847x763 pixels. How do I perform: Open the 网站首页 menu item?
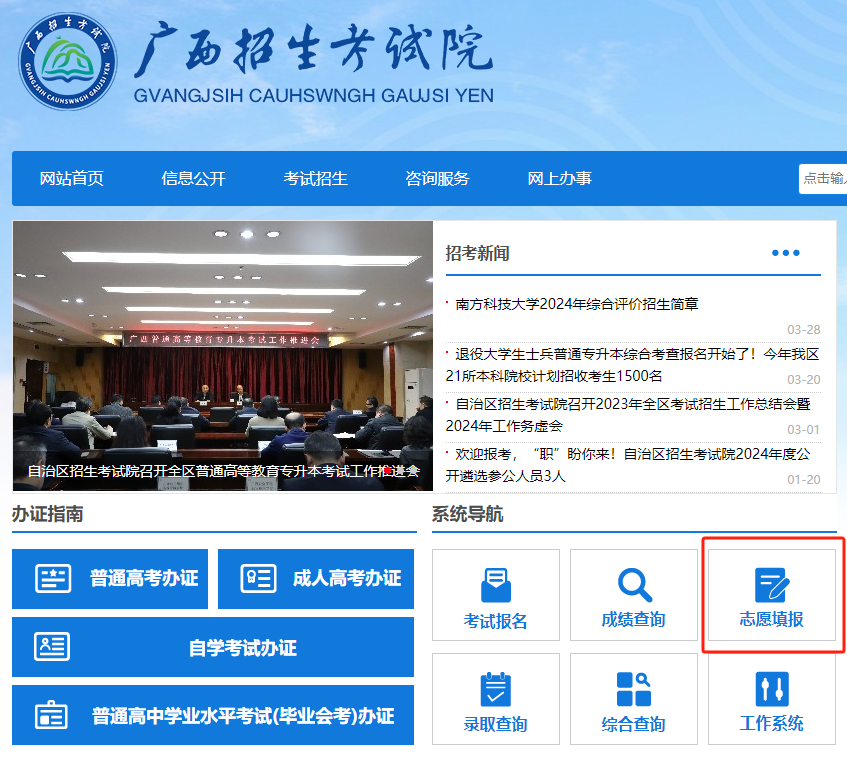[x=72, y=179]
